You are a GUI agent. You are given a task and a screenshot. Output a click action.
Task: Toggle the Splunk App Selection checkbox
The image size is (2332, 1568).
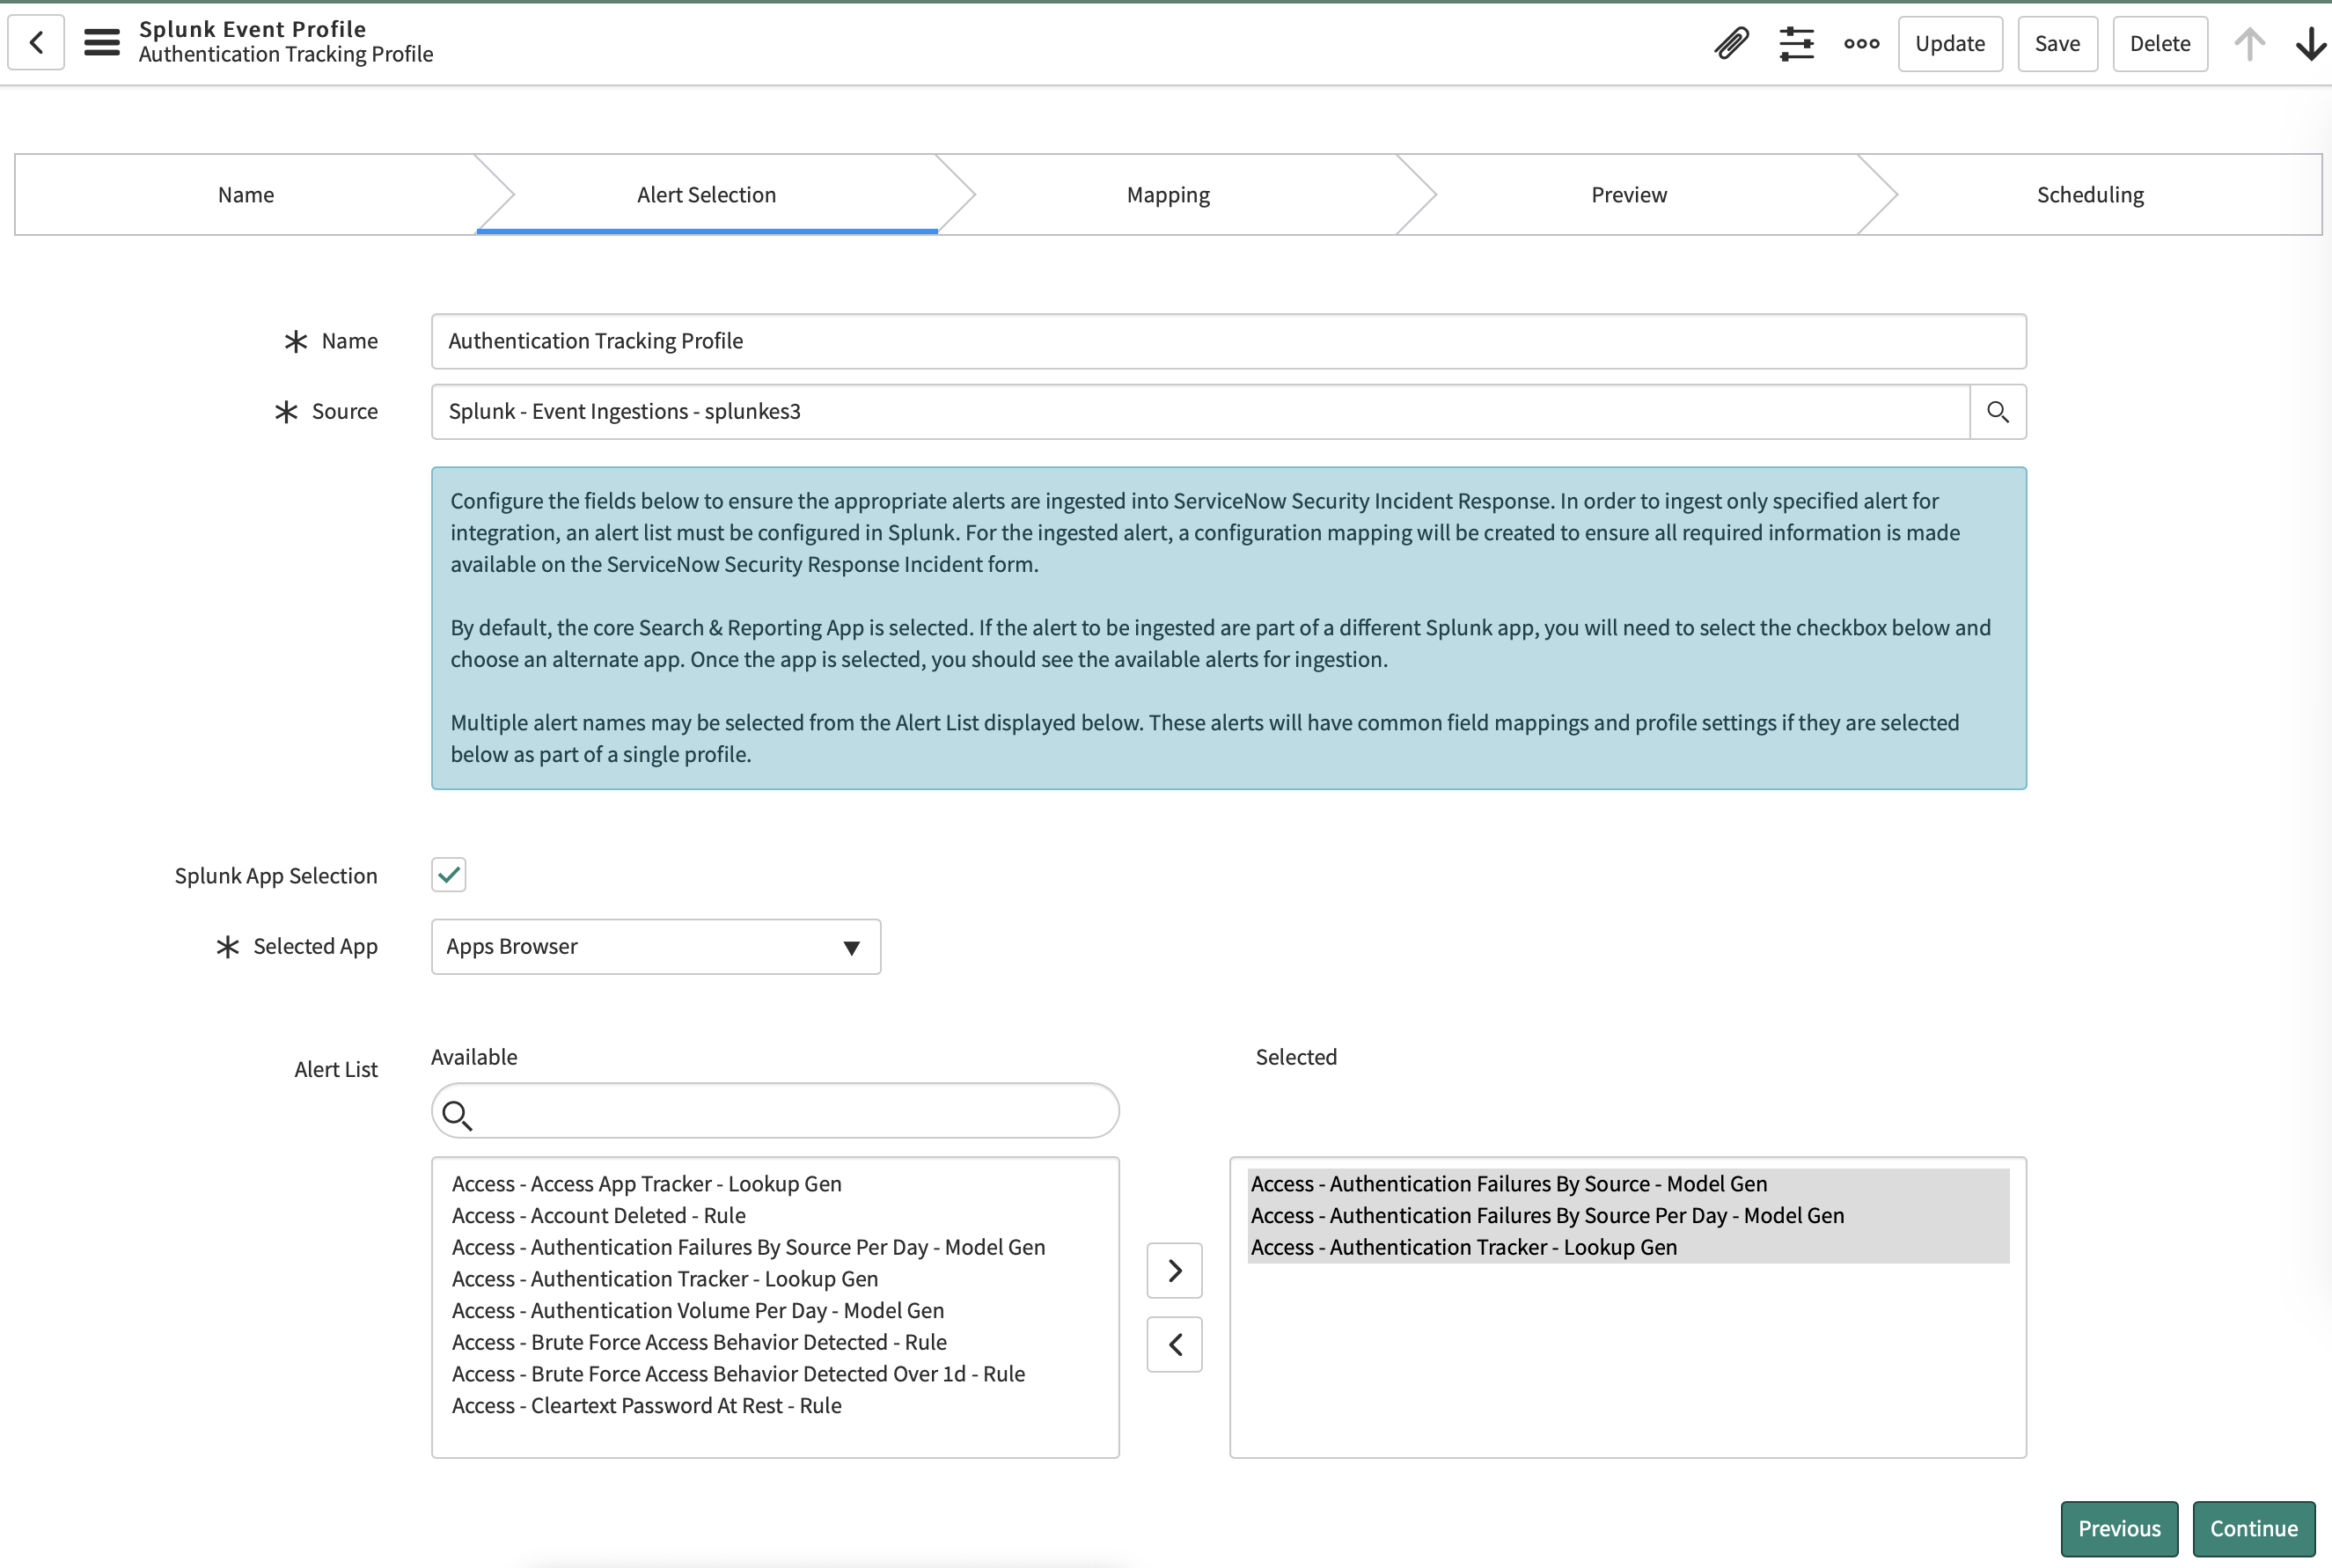(x=449, y=875)
